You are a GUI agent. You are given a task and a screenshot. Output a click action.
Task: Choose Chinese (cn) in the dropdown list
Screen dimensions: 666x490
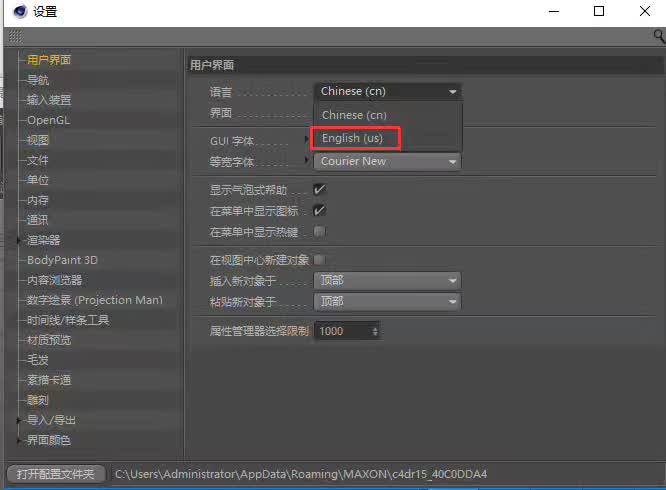coord(354,115)
